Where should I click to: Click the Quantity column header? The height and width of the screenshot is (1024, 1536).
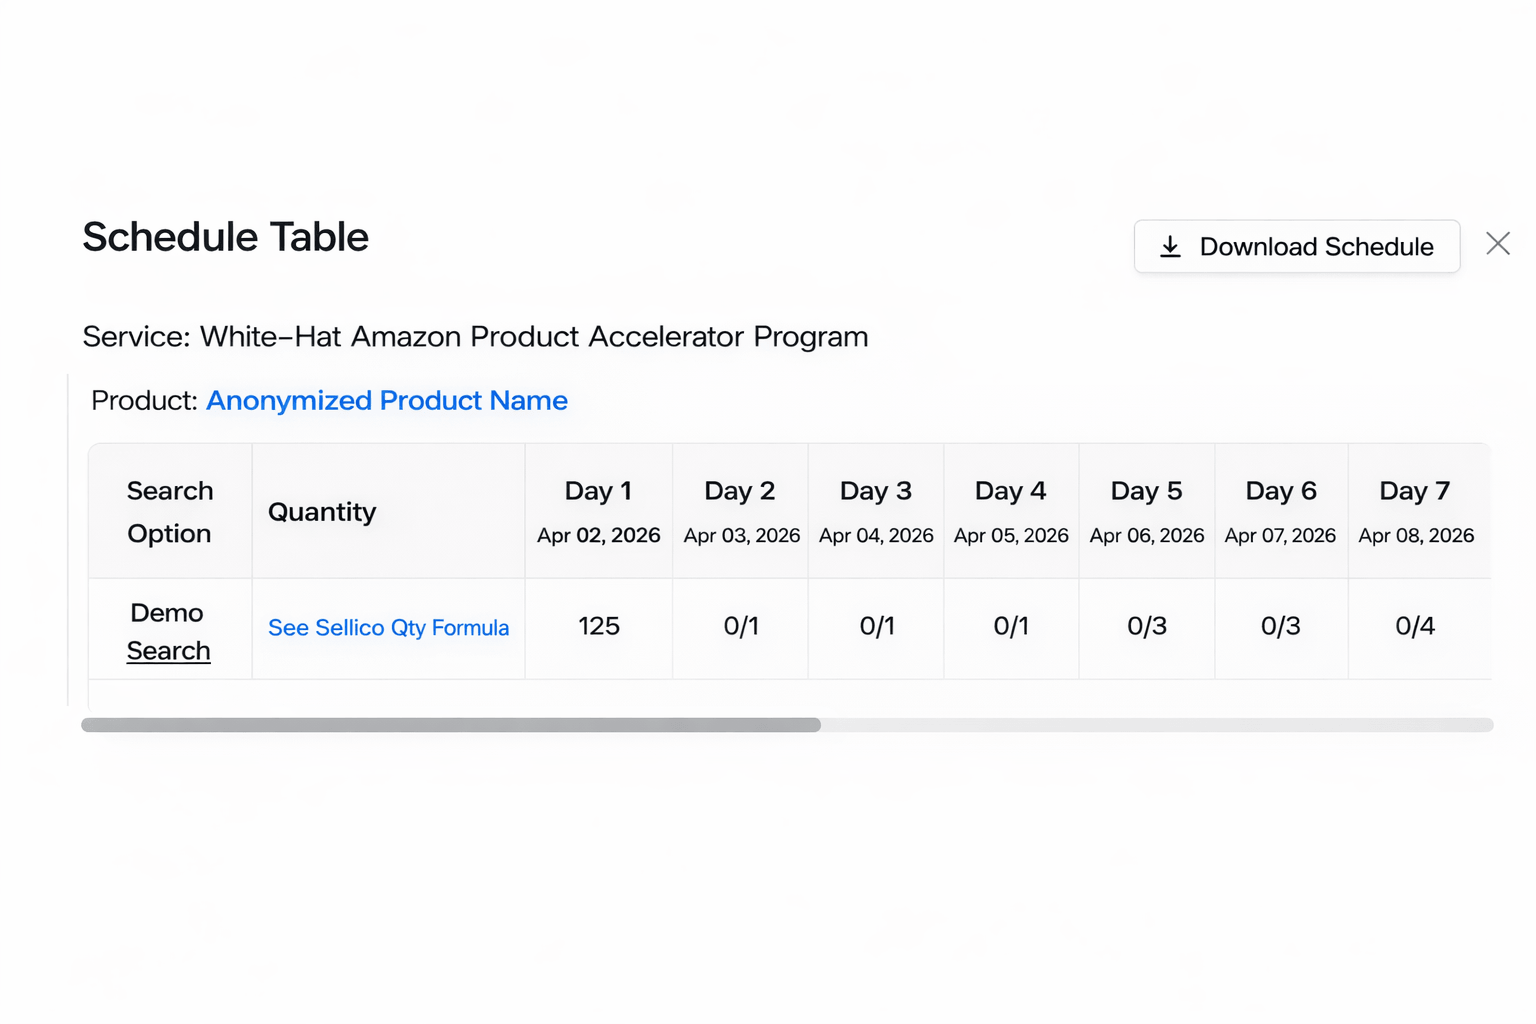click(322, 512)
